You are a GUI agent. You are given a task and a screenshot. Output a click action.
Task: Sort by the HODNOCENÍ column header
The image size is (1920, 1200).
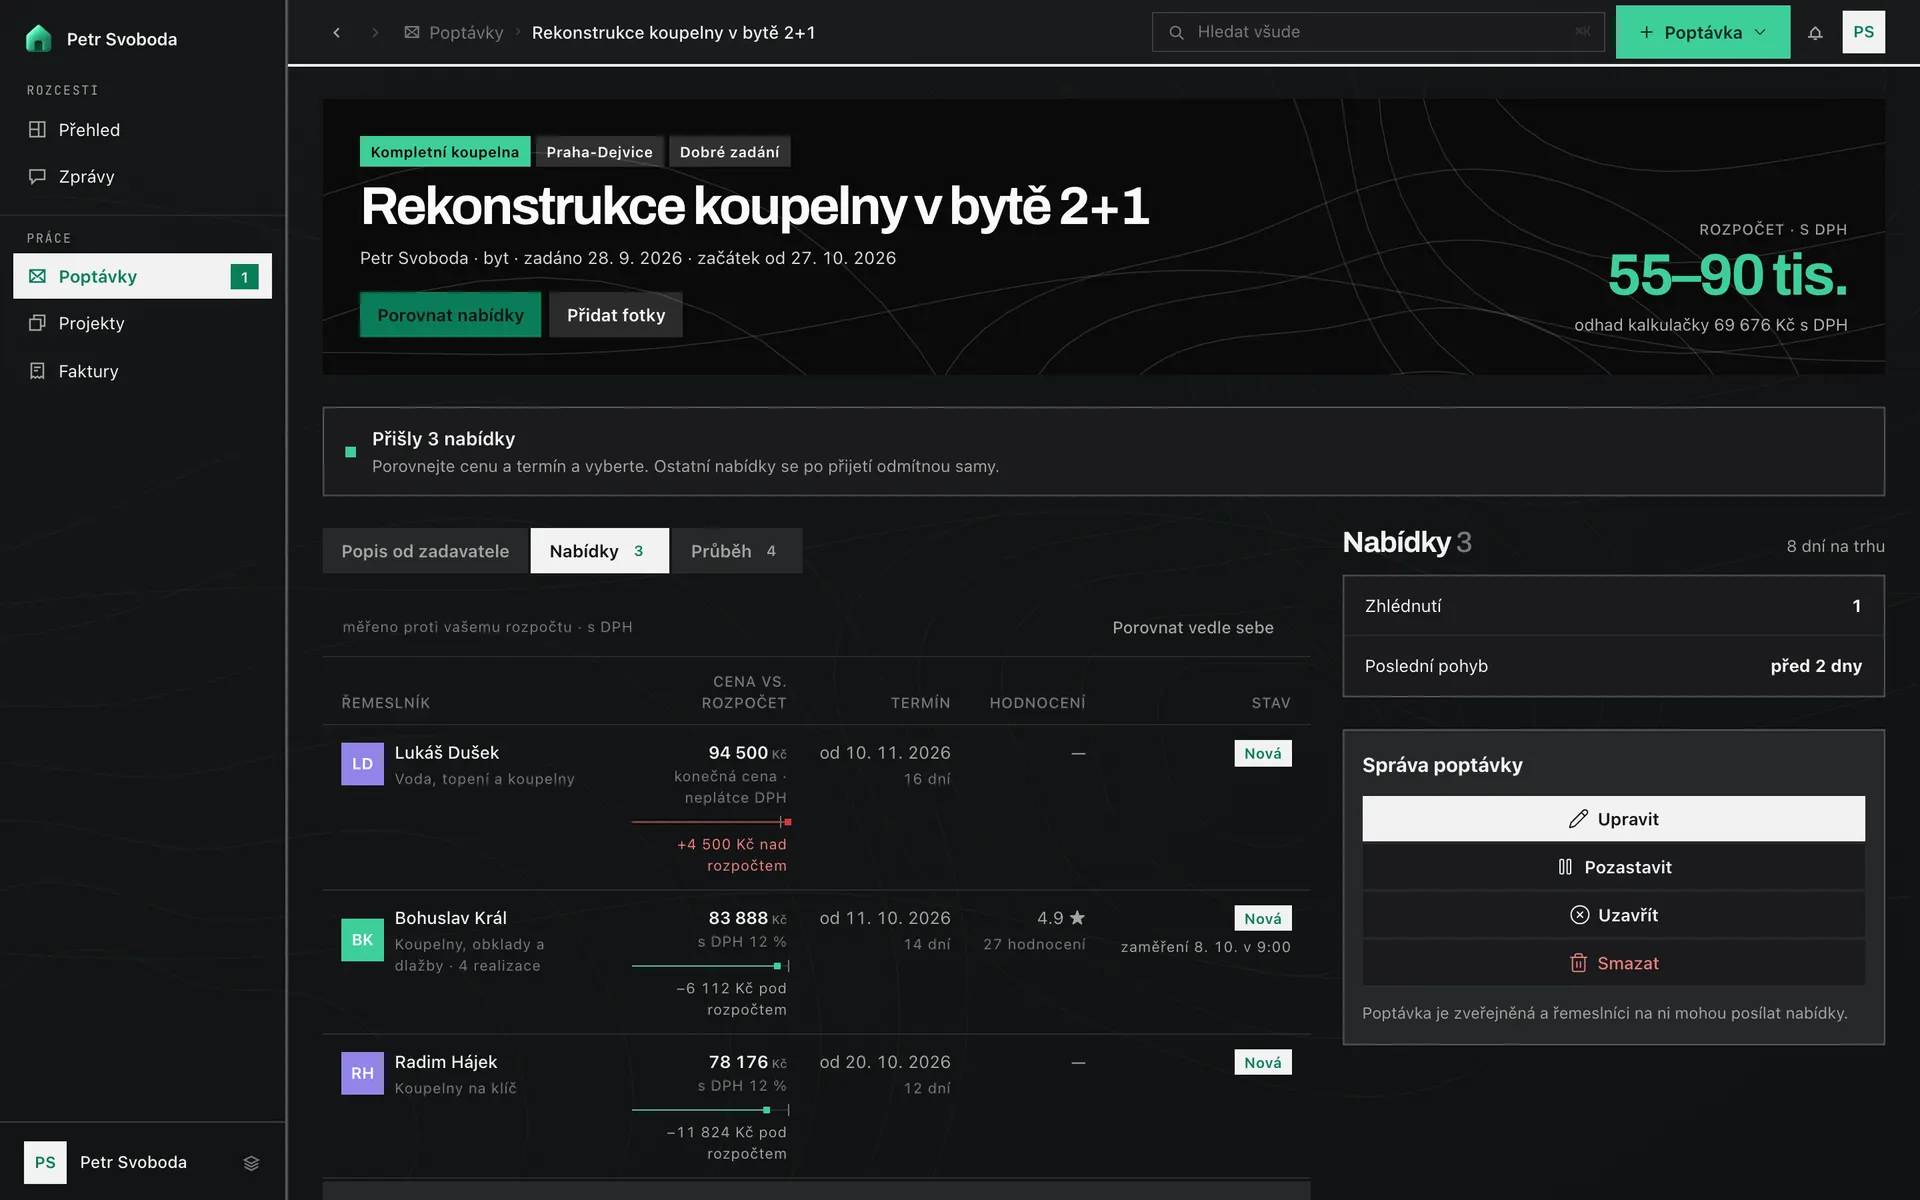coord(1037,703)
